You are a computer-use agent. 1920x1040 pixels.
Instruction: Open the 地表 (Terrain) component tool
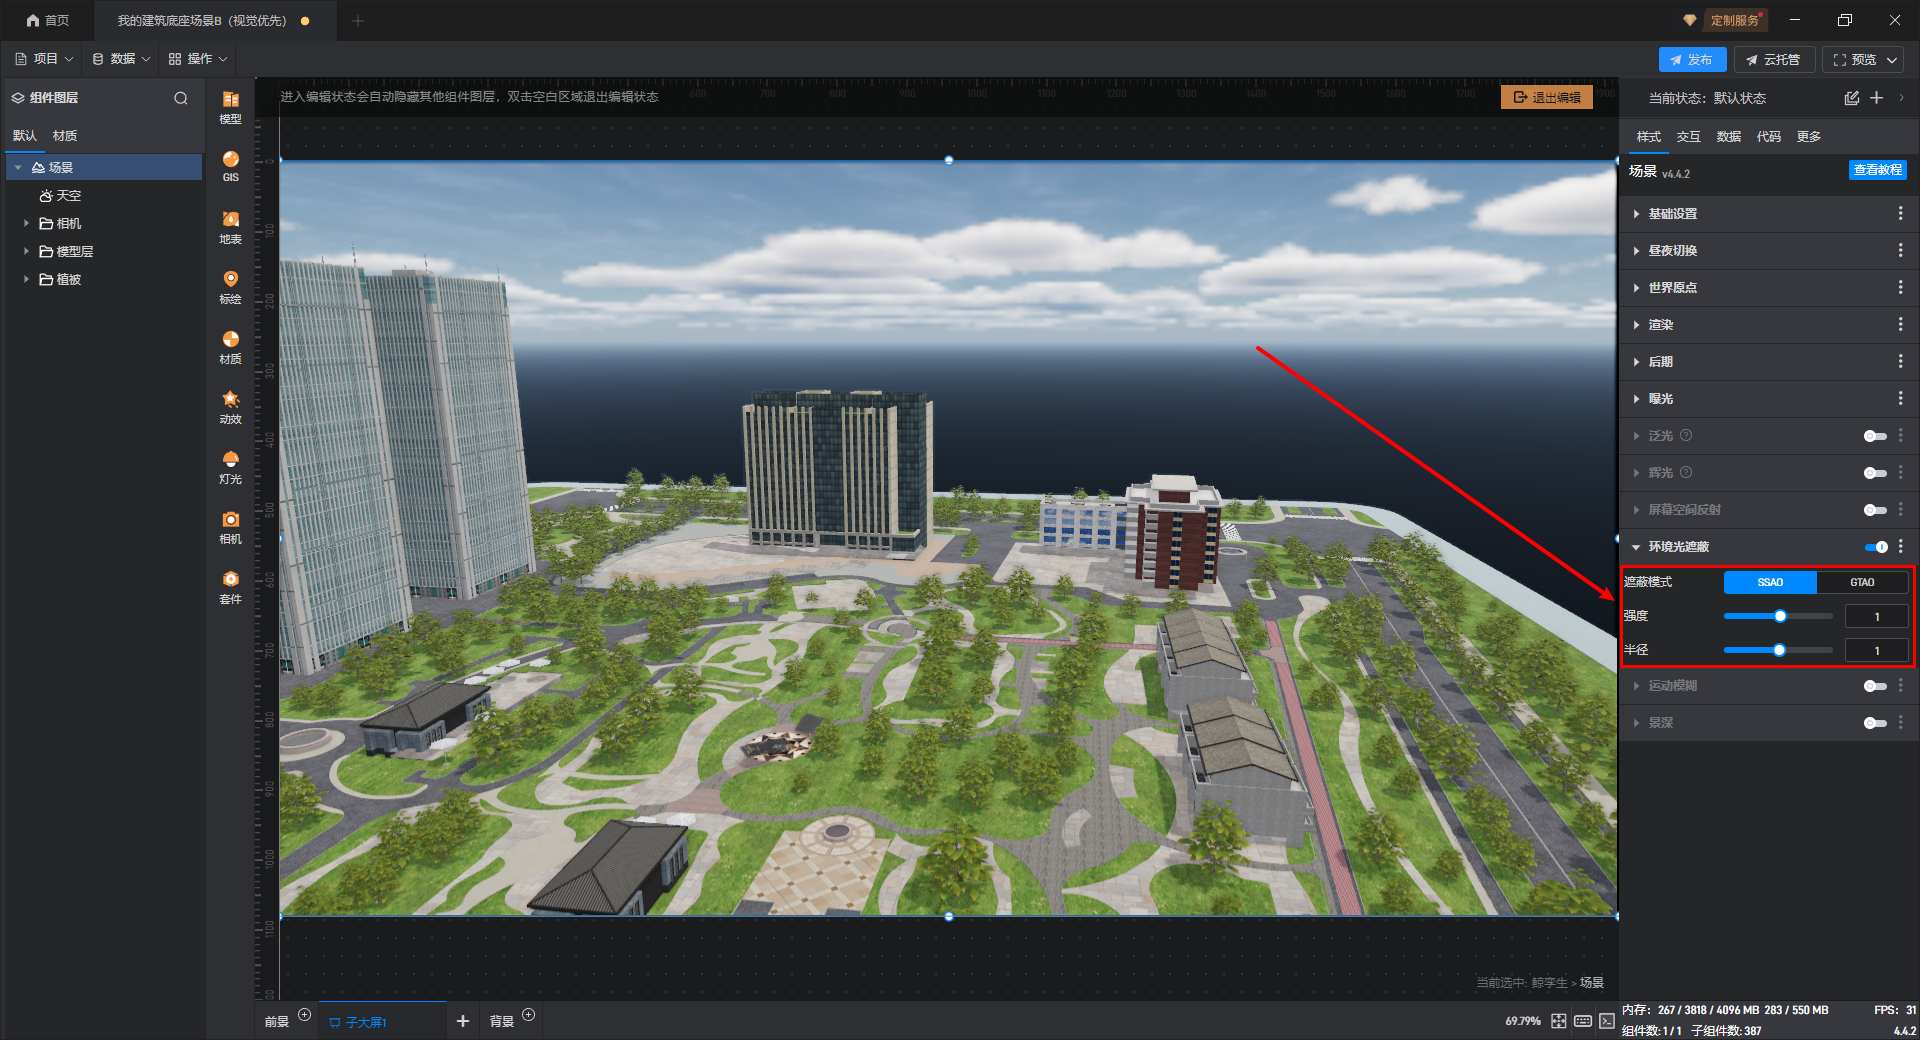[230, 227]
